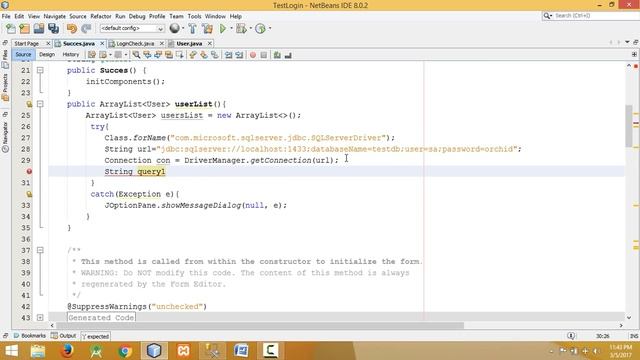The height and width of the screenshot is (360, 640).
Task: Stop macro recording with square icon
Action: tap(264, 55)
